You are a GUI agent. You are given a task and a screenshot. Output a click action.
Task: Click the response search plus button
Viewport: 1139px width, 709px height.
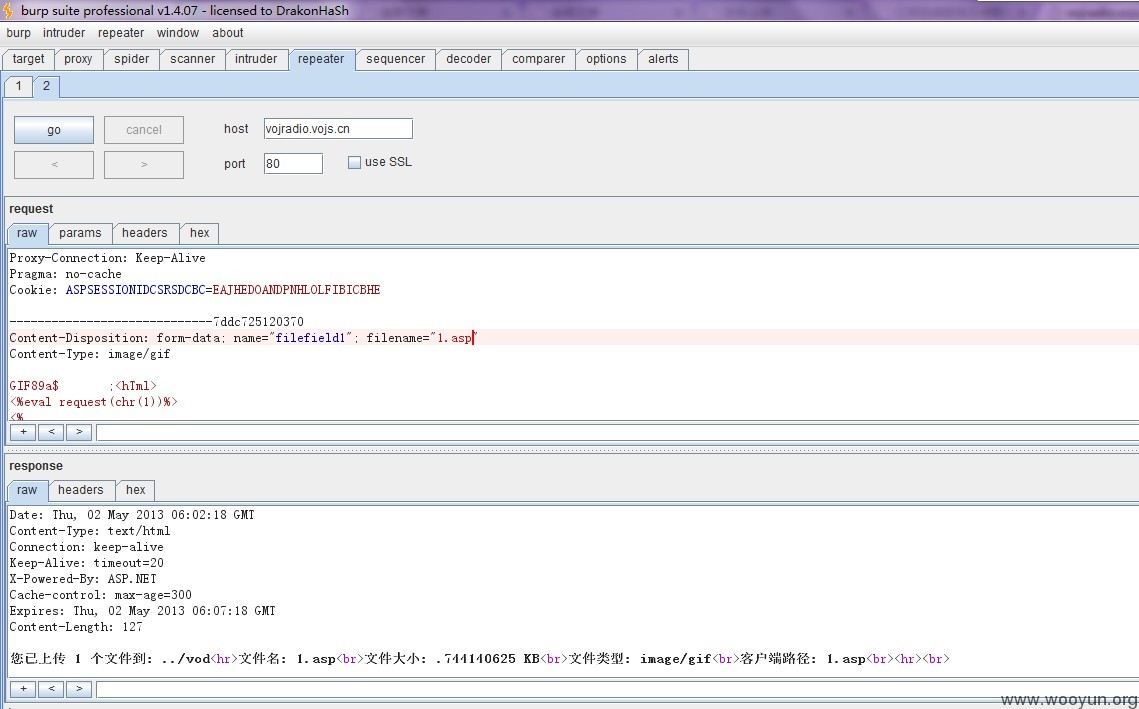tap(23, 689)
